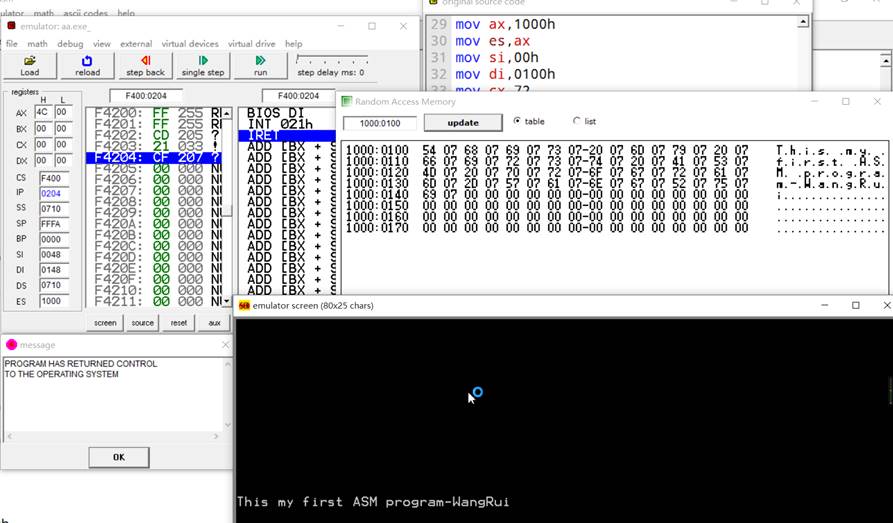The image size is (893, 523).
Task: Open the debug menu
Action: point(70,44)
